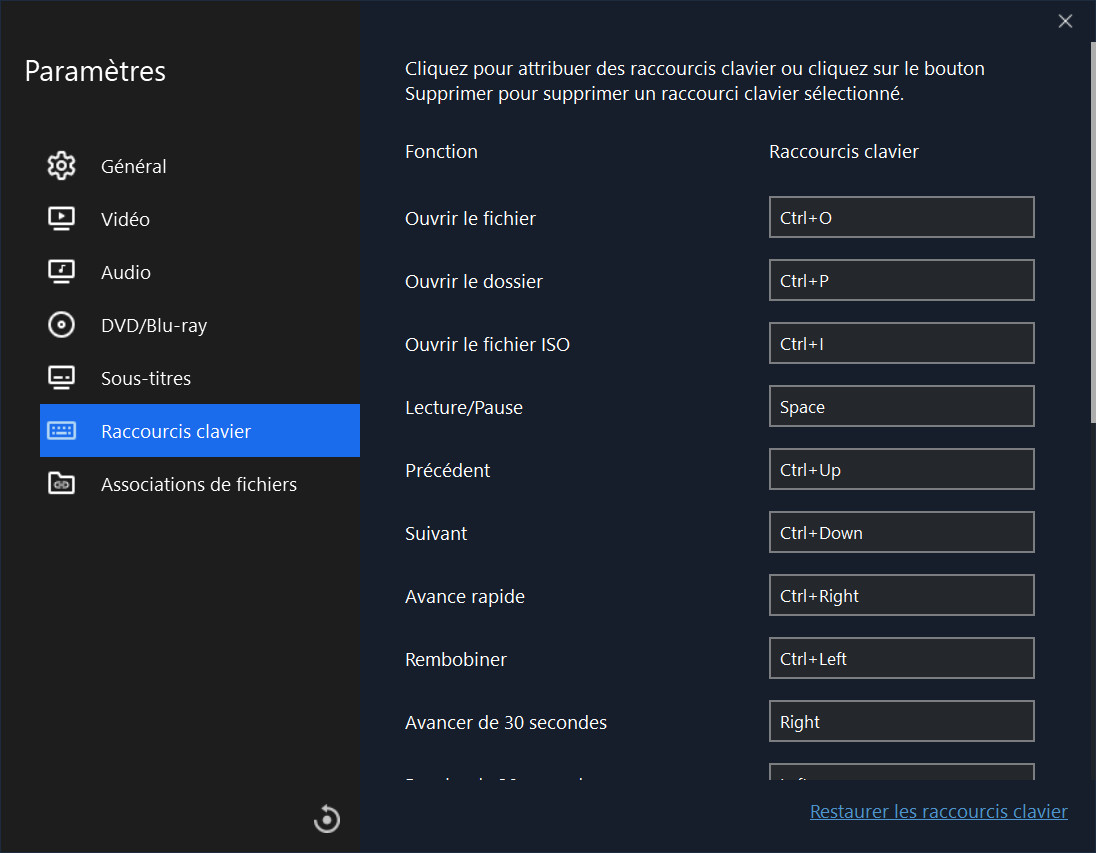
Task: Click the Avance rapide Ctrl+Right field
Action: (901, 596)
